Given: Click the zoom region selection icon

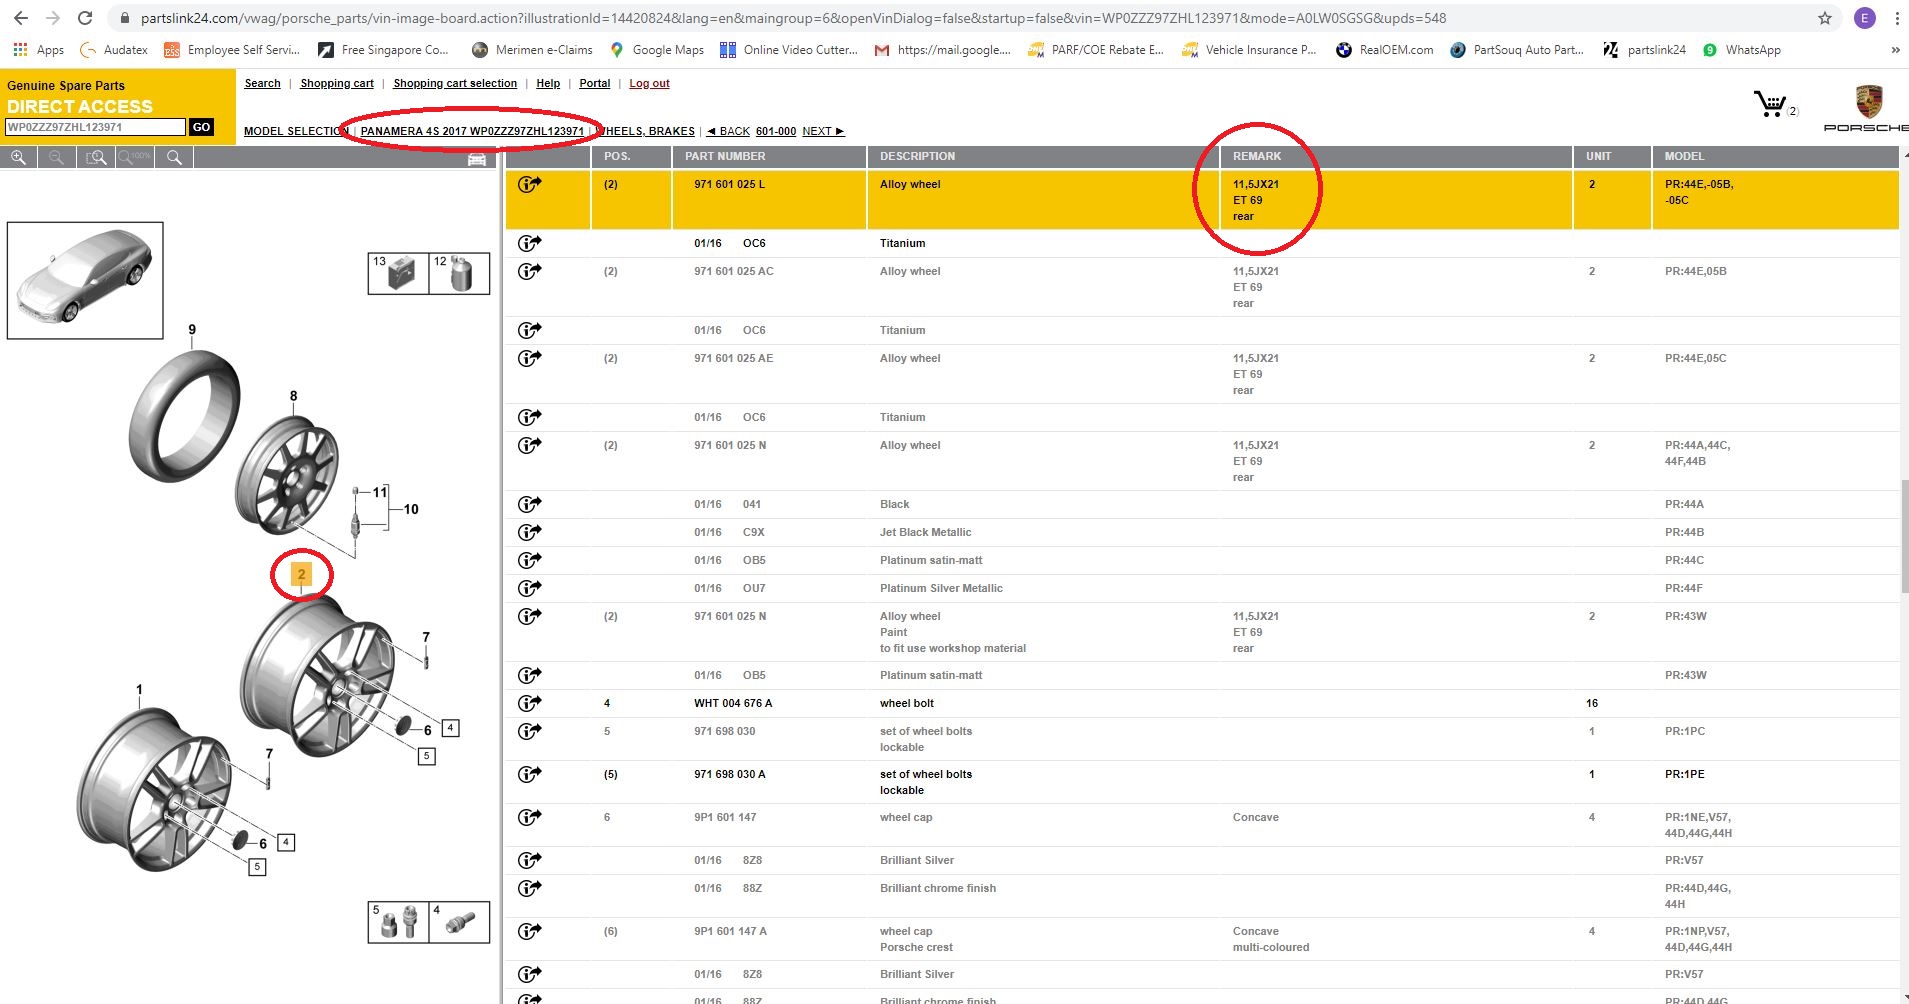Looking at the screenshot, I should click(x=96, y=158).
